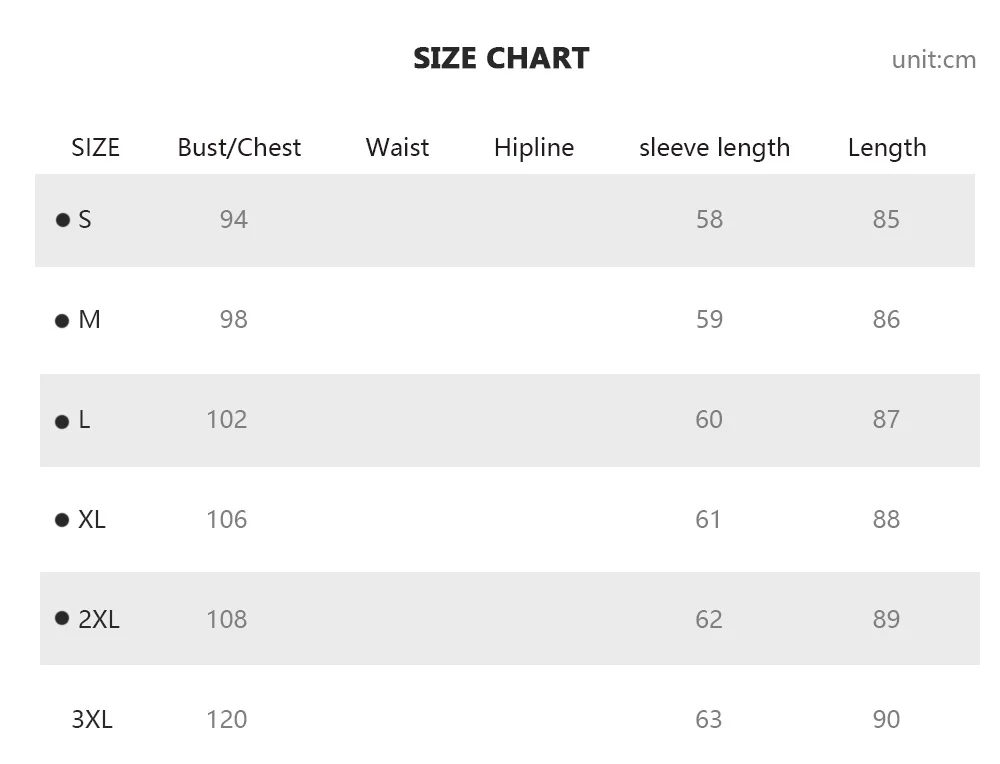Click the Length column header
The image size is (1000, 764).
[887, 148]
